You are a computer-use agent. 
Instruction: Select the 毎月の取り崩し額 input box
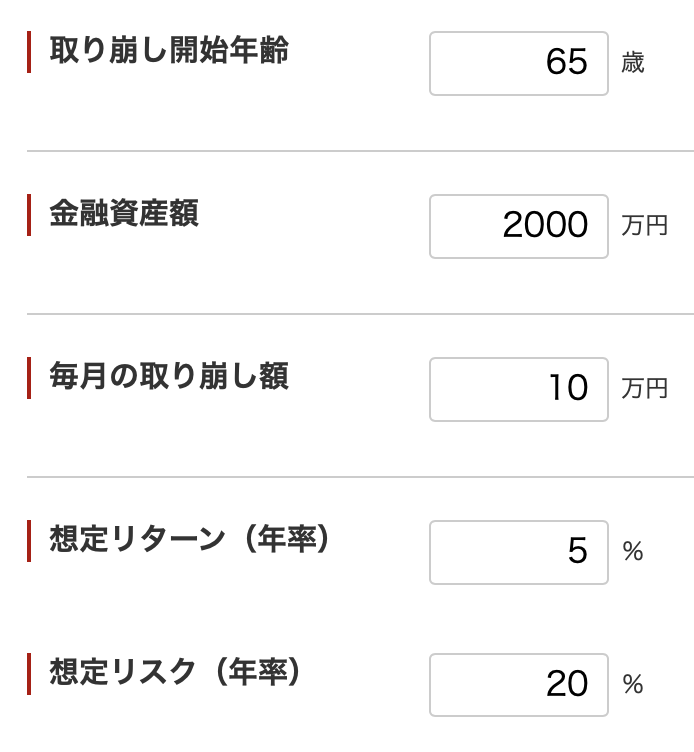(x=519, y=389)
